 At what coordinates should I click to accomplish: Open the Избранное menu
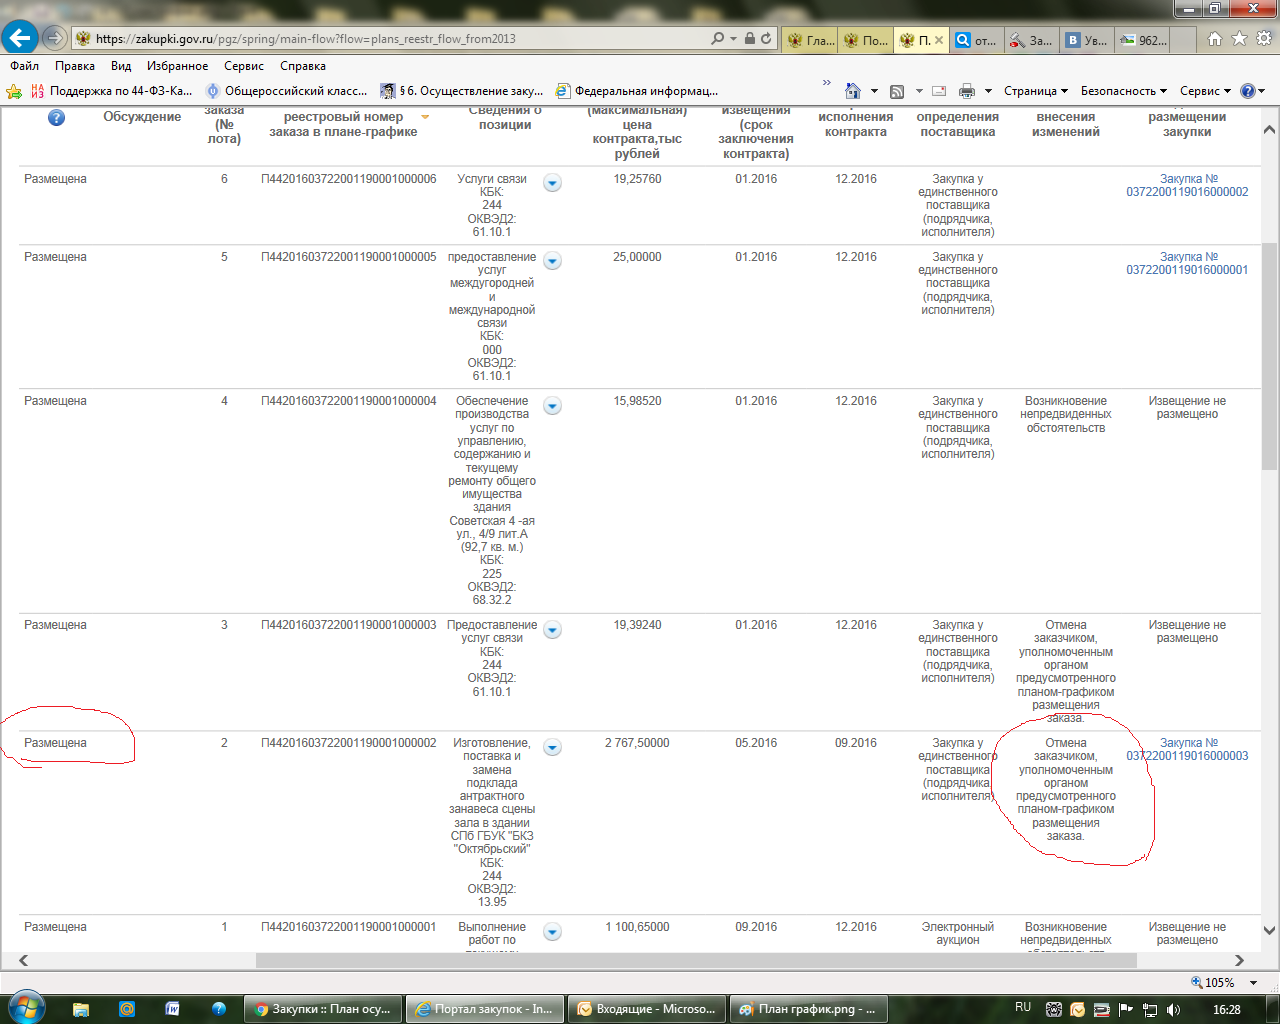click(x=178, y=66)
